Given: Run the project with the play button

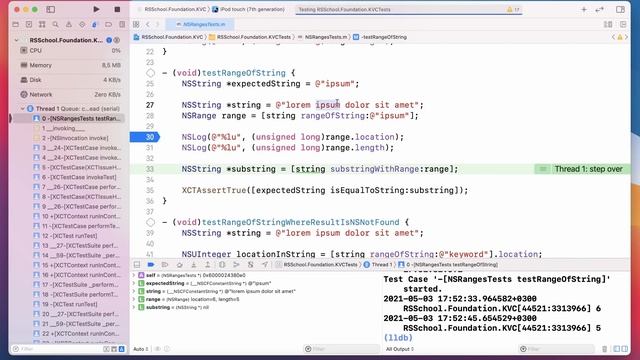Looking at the screenshot, I should pyautogui.click(x=96, y=9).
